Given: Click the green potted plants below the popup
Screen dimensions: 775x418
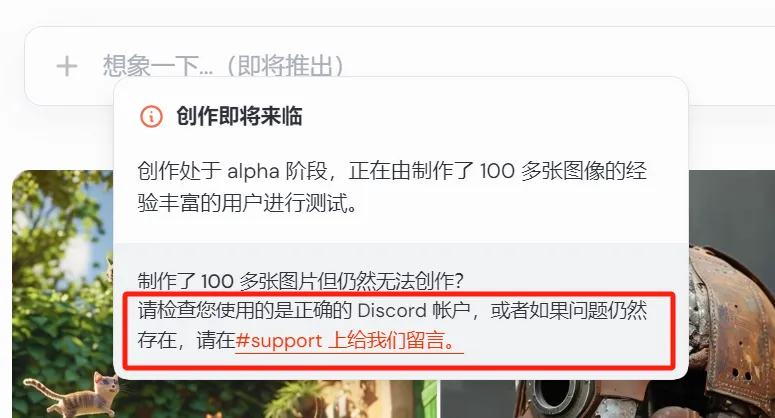Looking at the screenshot, I should click(x=297, y=398).
